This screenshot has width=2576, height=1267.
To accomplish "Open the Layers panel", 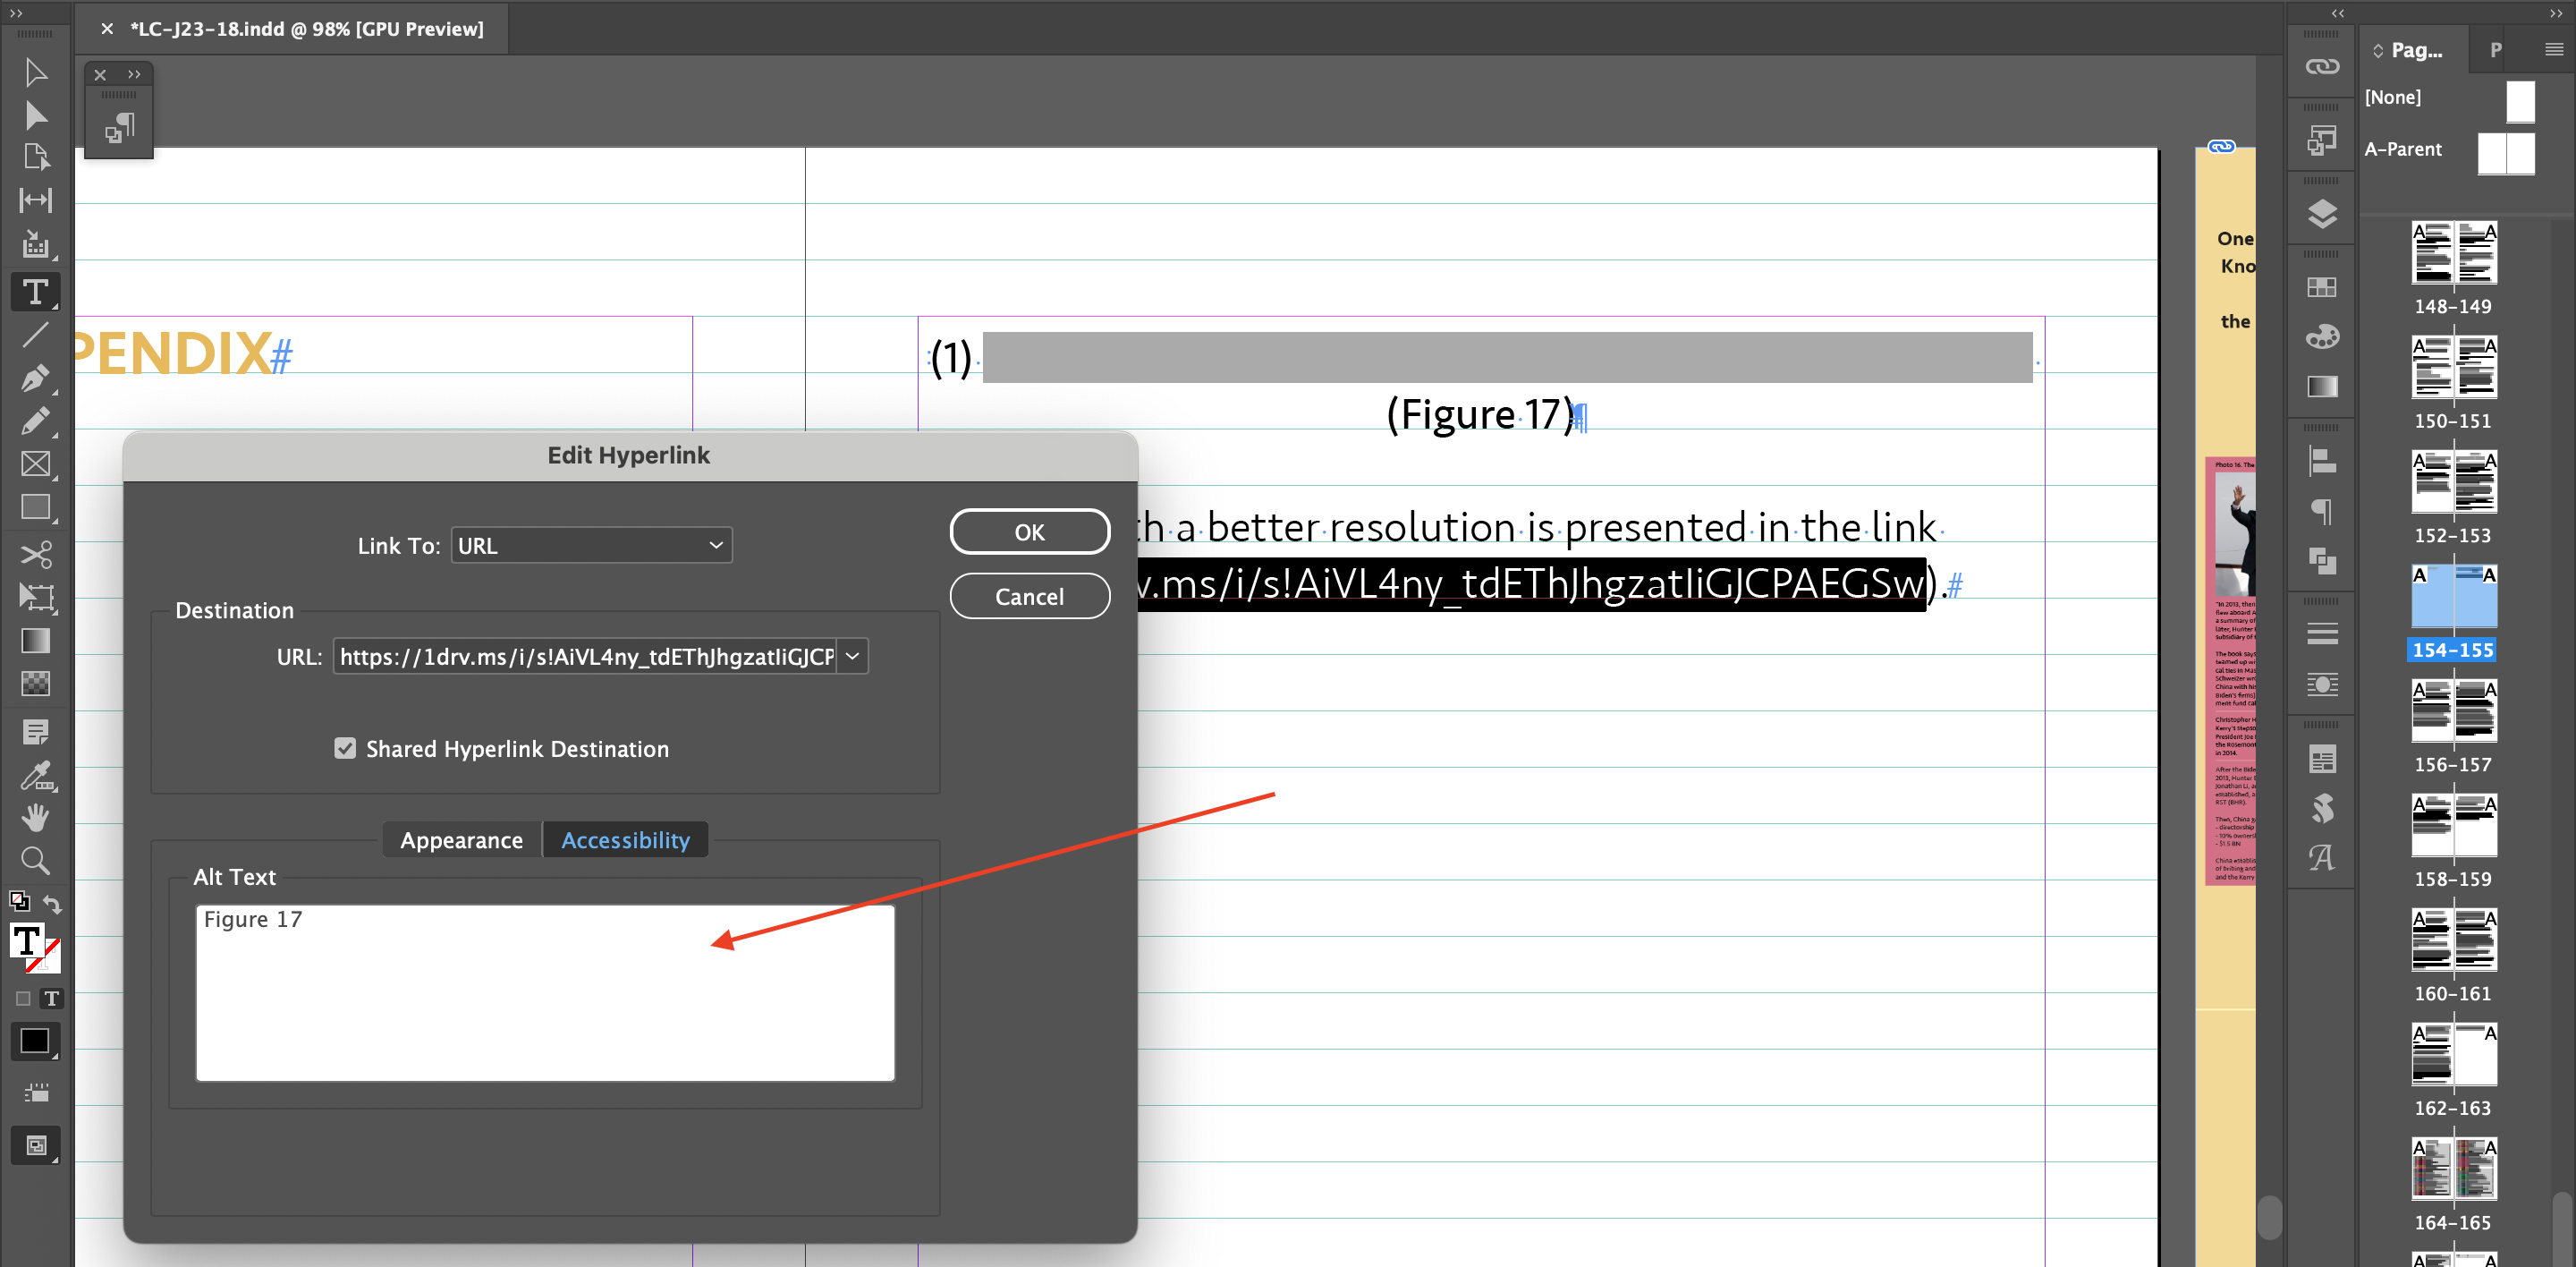I will [x=2321, y=213].
